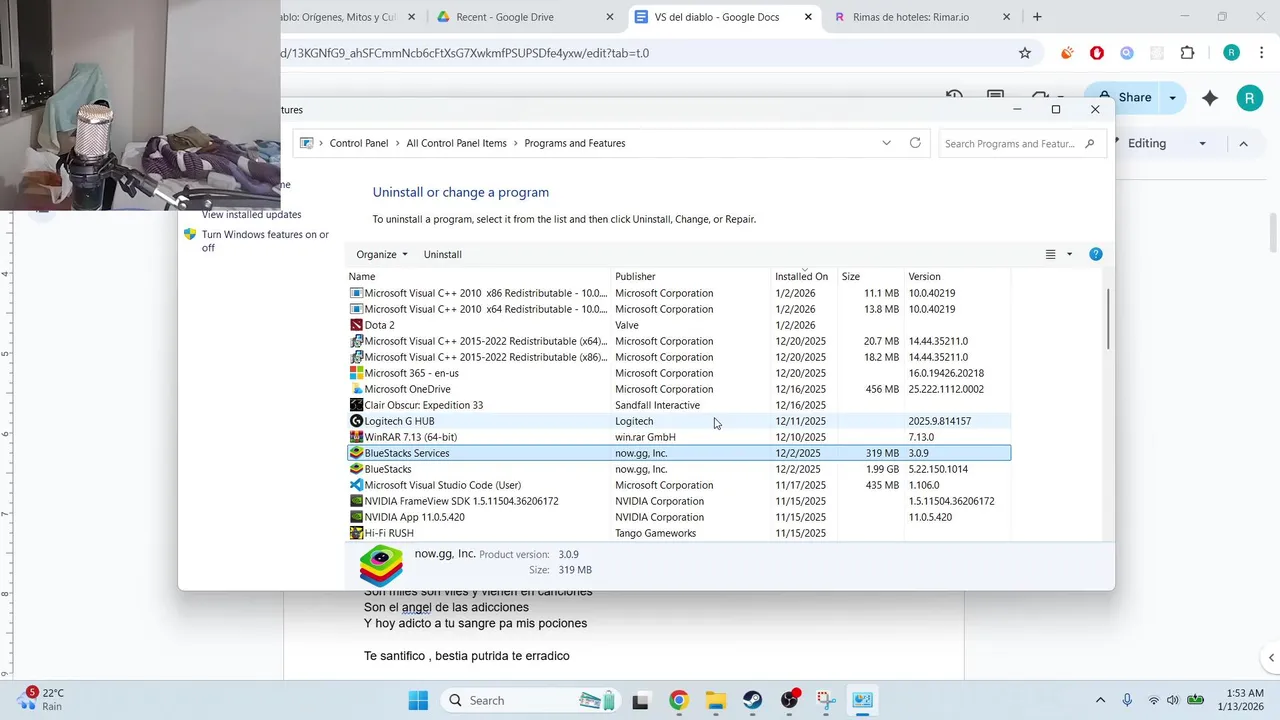Click the WinRAR 7.13 program icon
The image size is (1280, 720).
pos(356,437)
